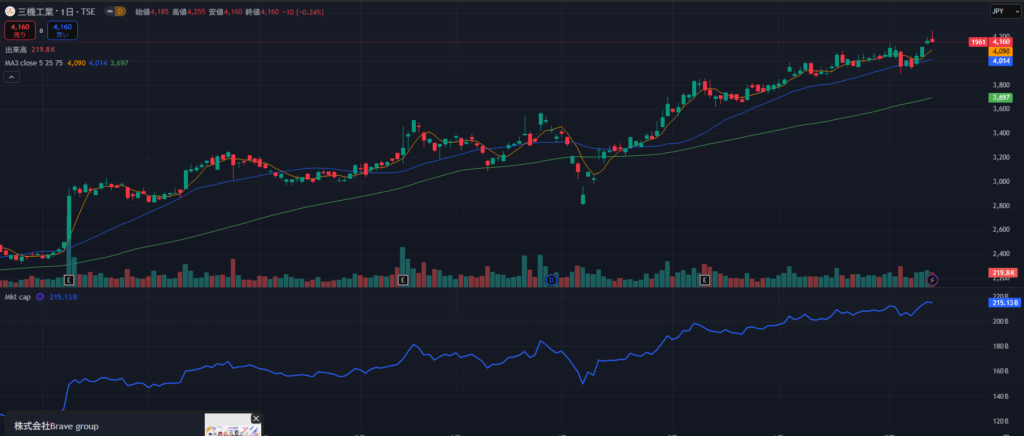1024x436 pixels.
Task: Click the orange 4,090 value in MA3 legend
Action: point(76,63)
